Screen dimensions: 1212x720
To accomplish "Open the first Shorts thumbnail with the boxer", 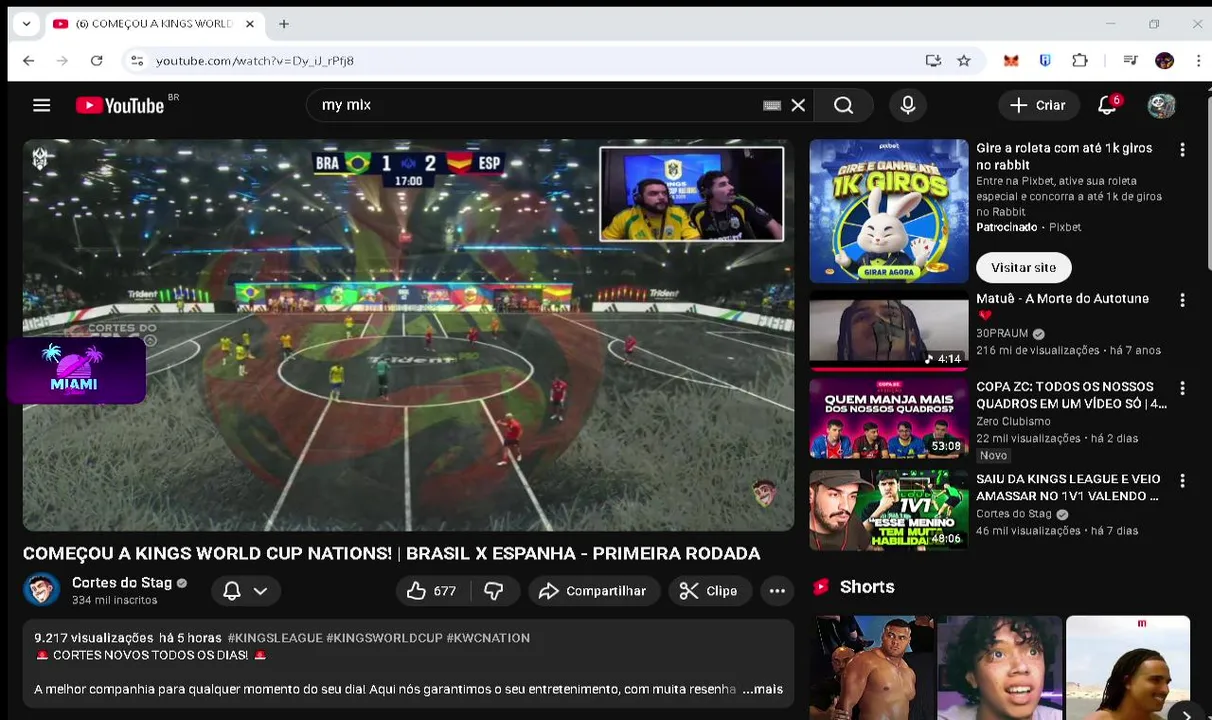I will (x=871, y=668).
